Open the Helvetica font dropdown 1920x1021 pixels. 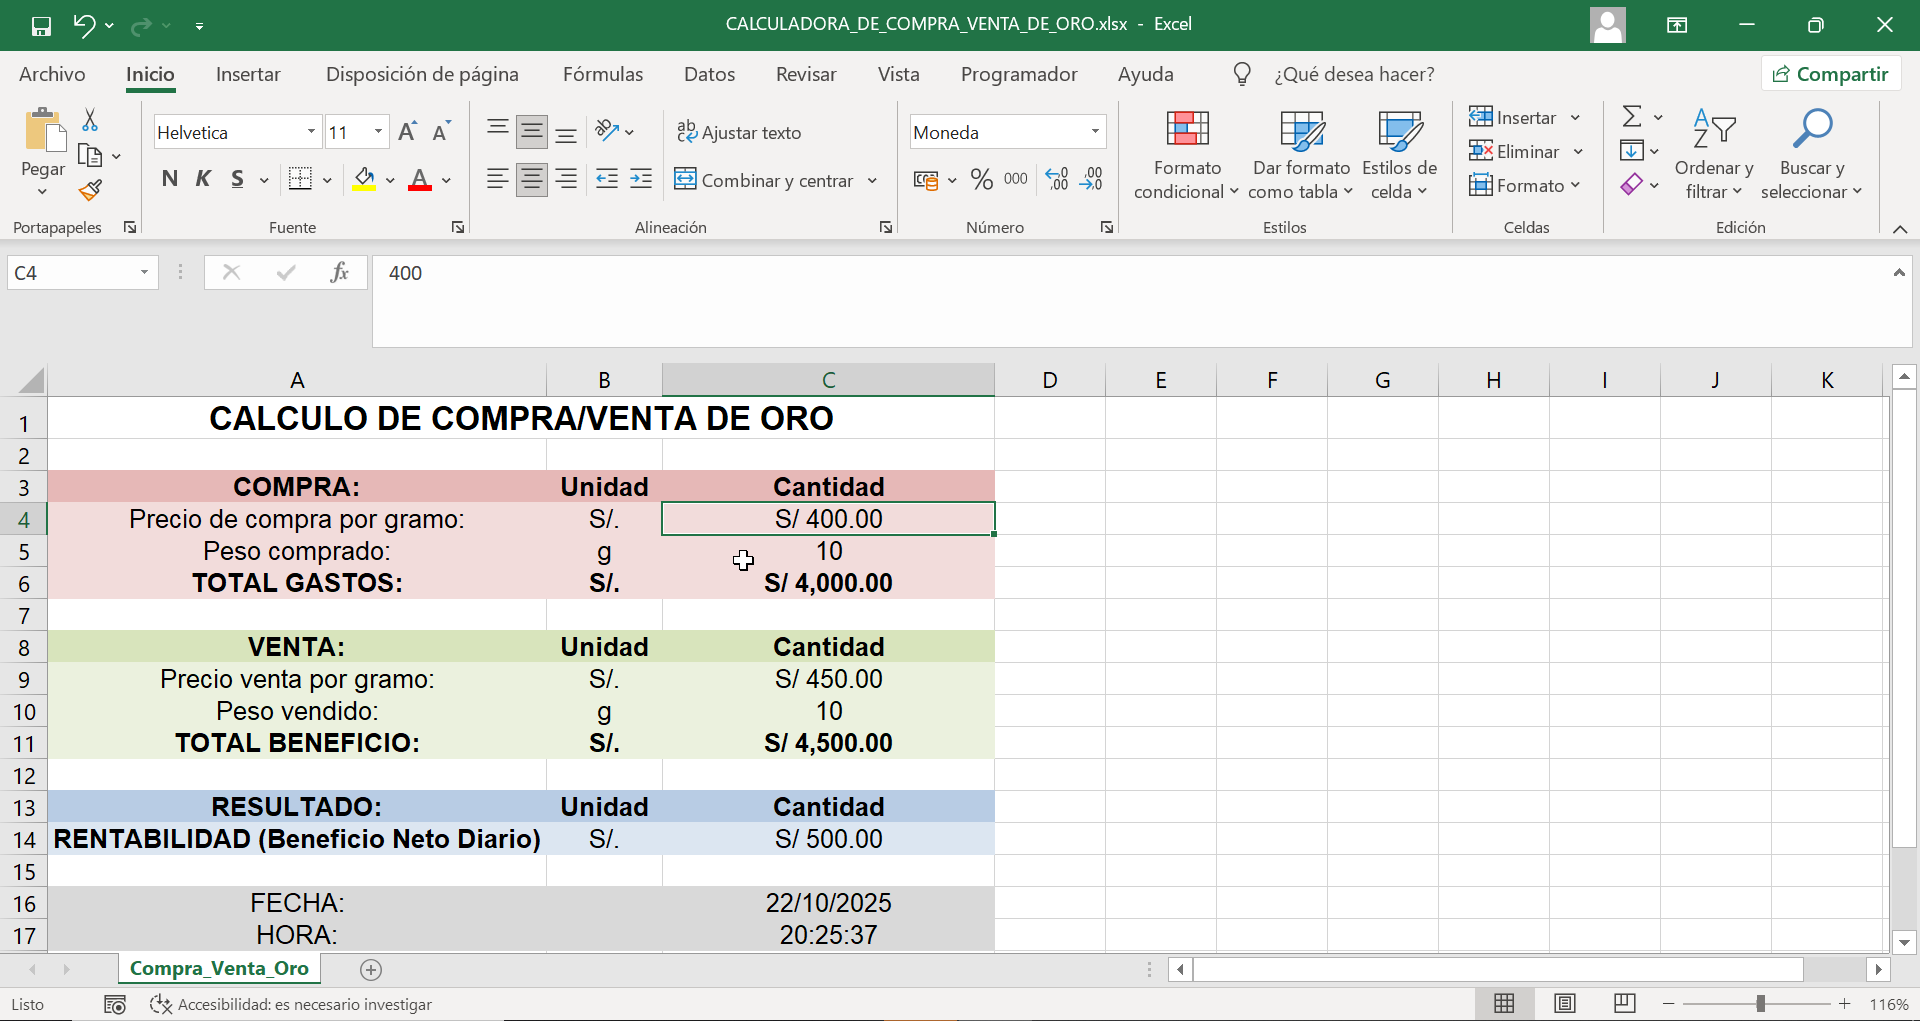click(311, 131)
